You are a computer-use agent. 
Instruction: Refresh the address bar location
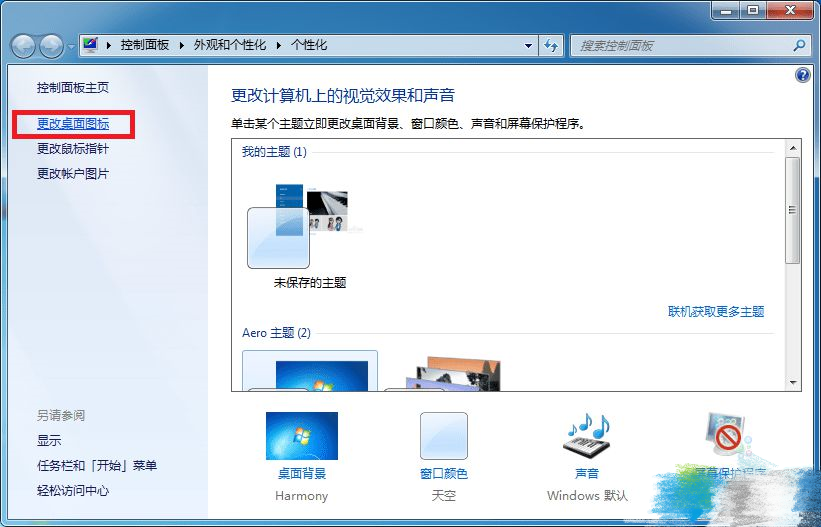click(551, 46)
